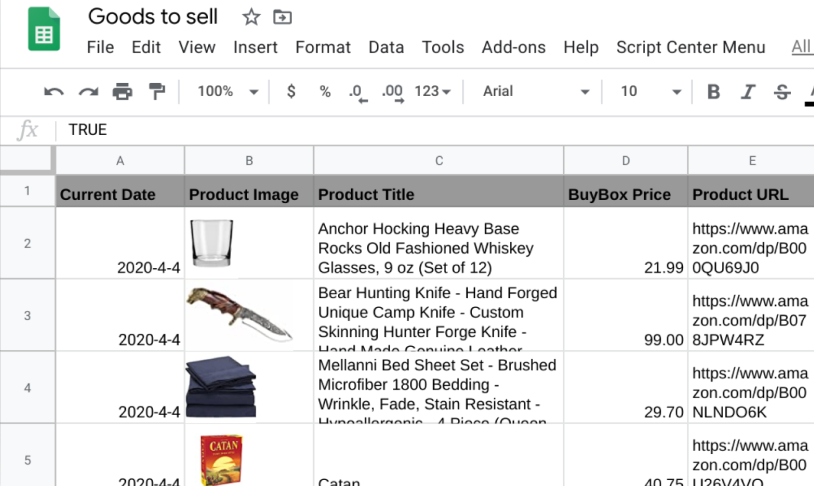Image resolution: width=814 pixels, height=486 pixels.
Task: Select the Catan product image thumbnail
Action: [x=221, y=459]
